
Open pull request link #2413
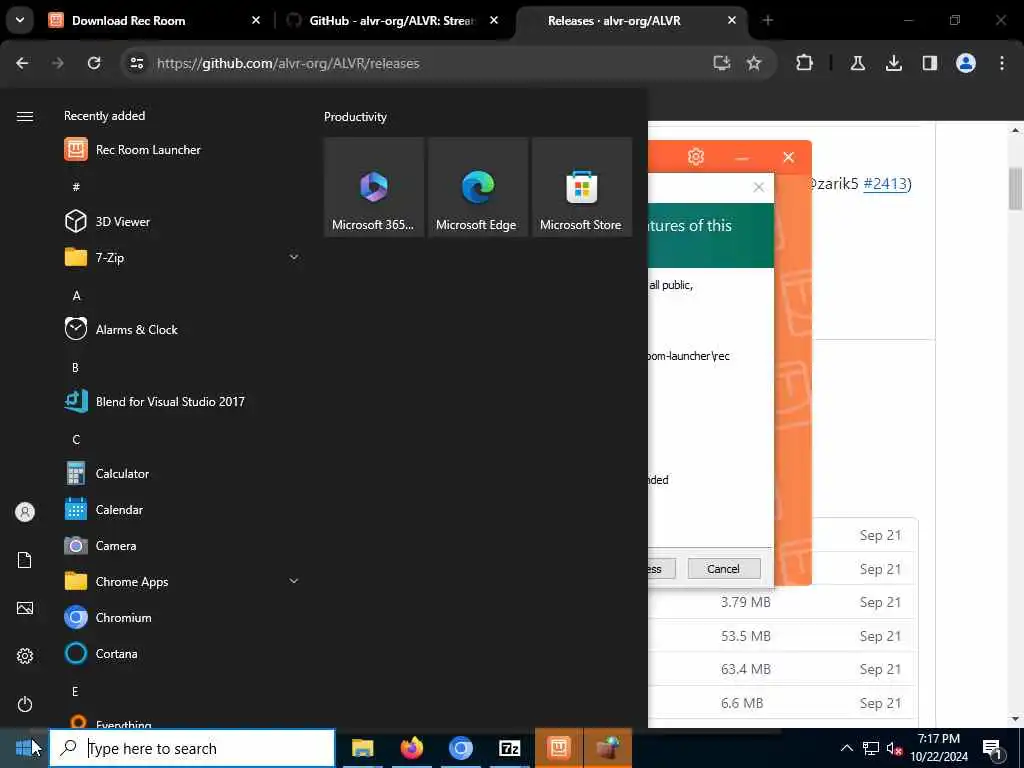pyautogui.click(x=885, y=184)
